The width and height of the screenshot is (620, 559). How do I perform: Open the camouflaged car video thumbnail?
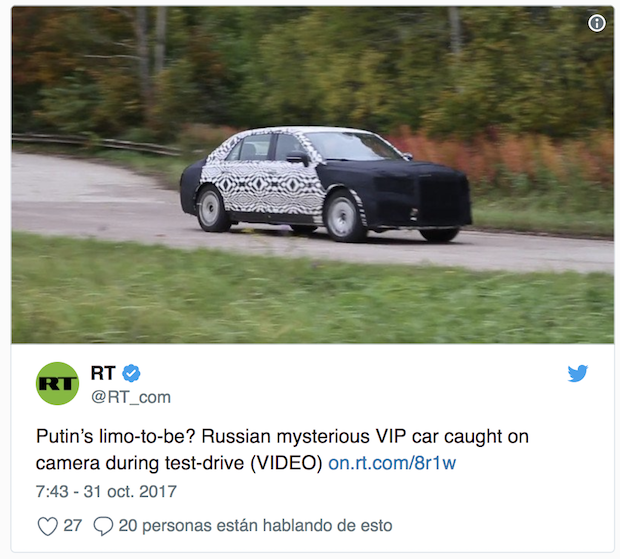click(312, 175)
